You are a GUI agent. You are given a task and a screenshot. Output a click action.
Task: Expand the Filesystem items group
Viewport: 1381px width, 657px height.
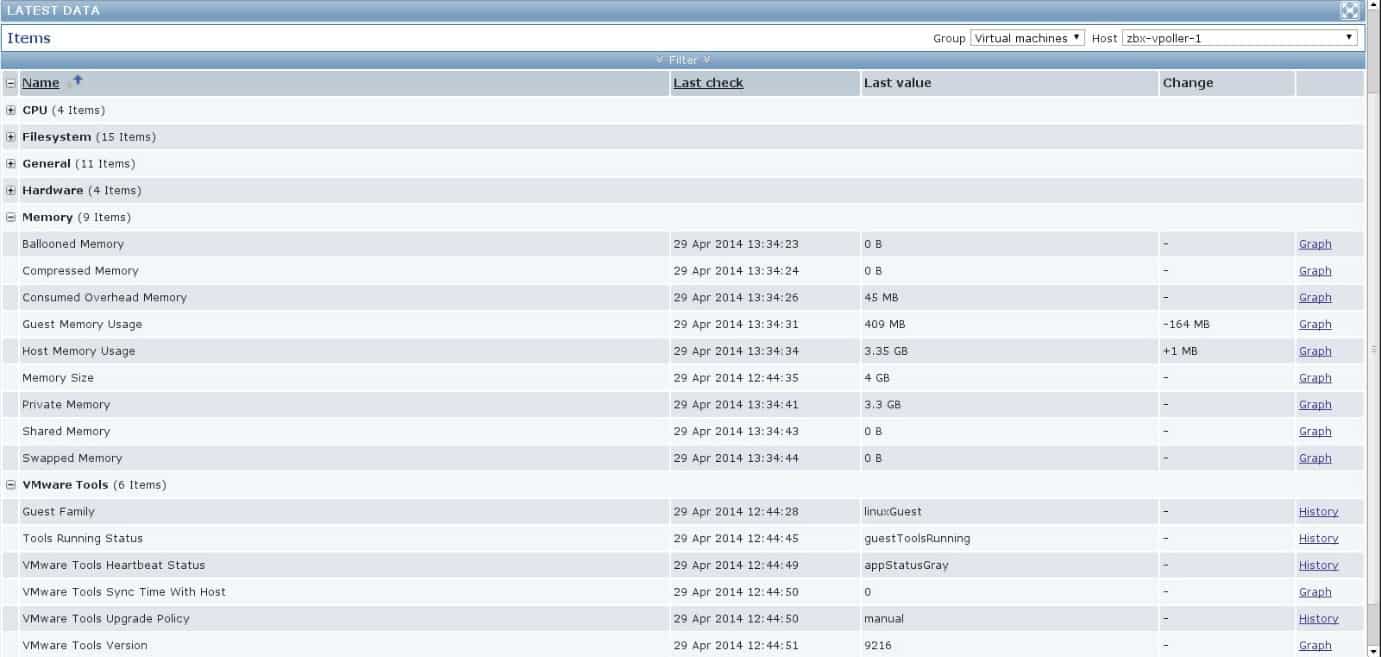[11, 137]
